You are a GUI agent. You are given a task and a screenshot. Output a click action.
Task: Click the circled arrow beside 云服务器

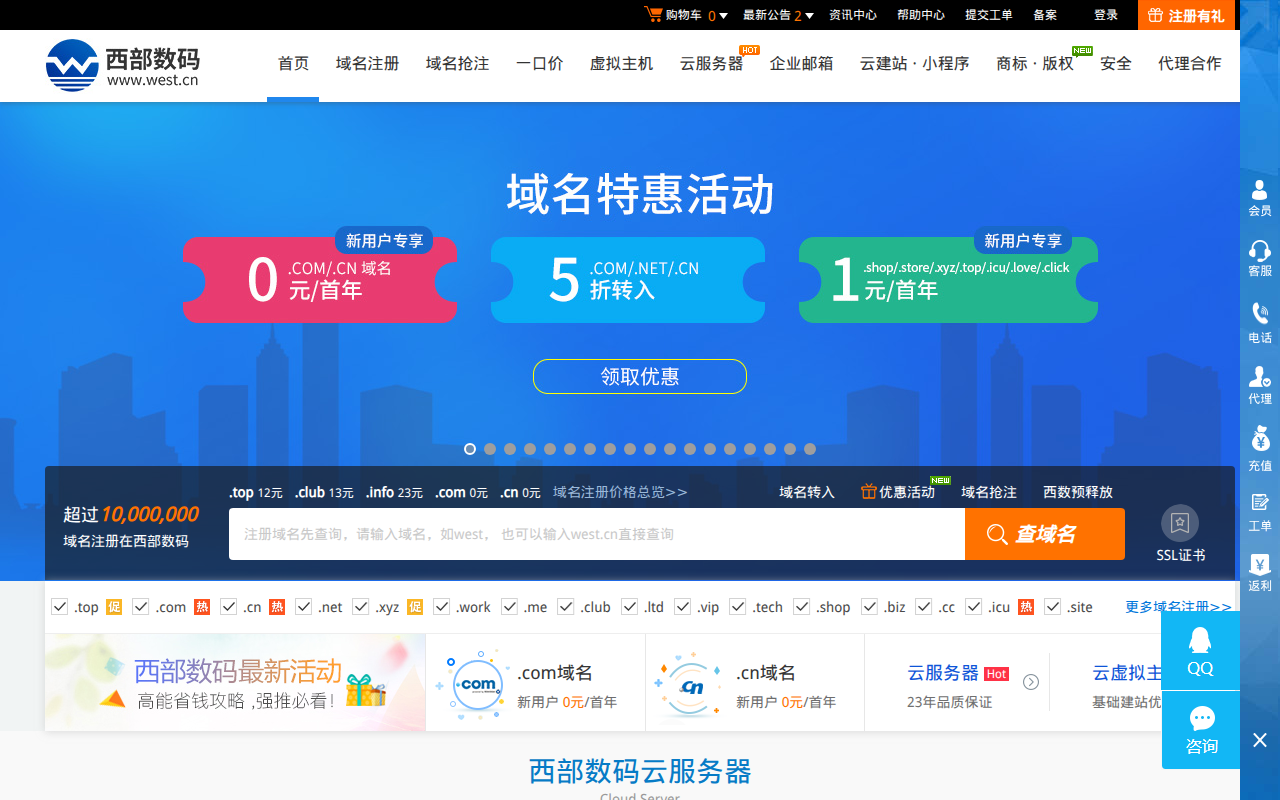pyautogui.click(x=1031, y=682)
